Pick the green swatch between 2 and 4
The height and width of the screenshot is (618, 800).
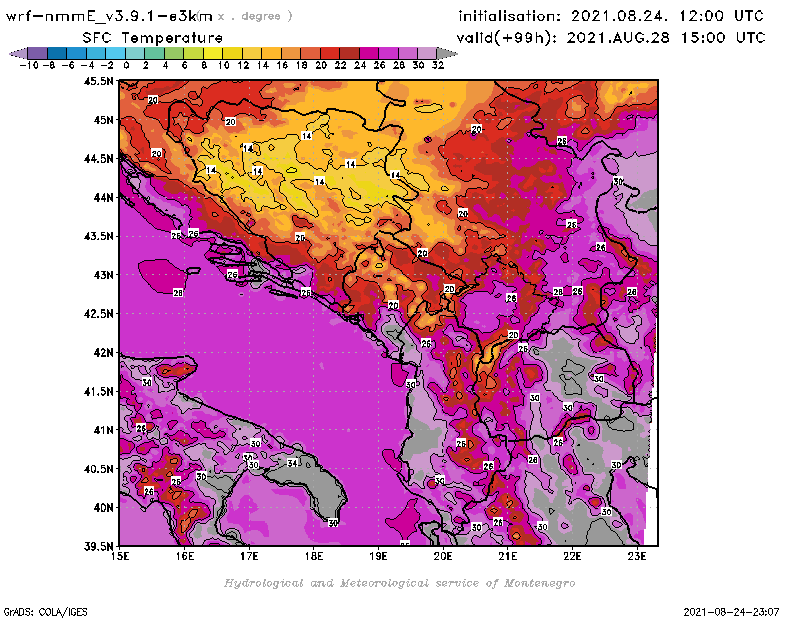pos(155,53)
